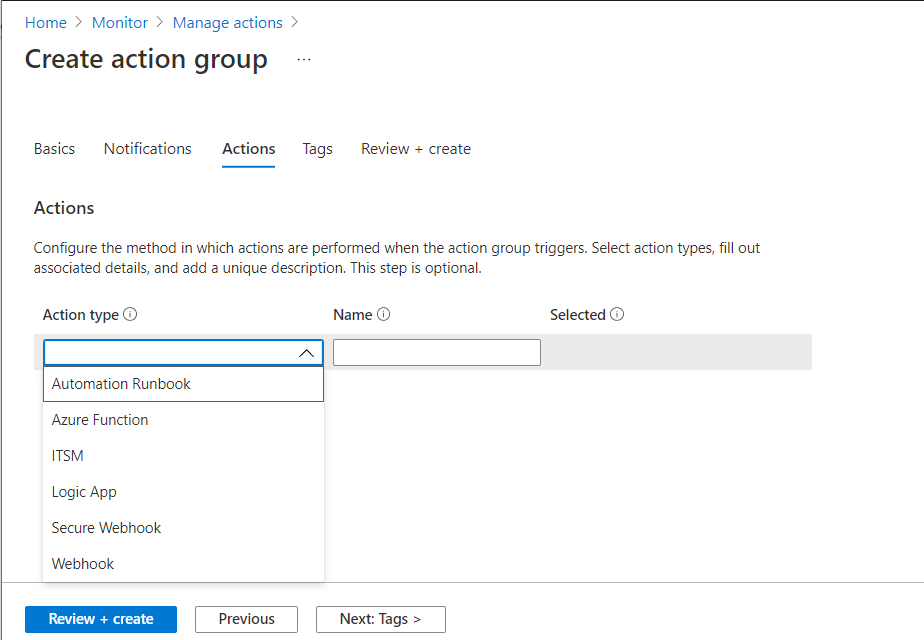Collapse the Action type dropdown

point(306,353)
